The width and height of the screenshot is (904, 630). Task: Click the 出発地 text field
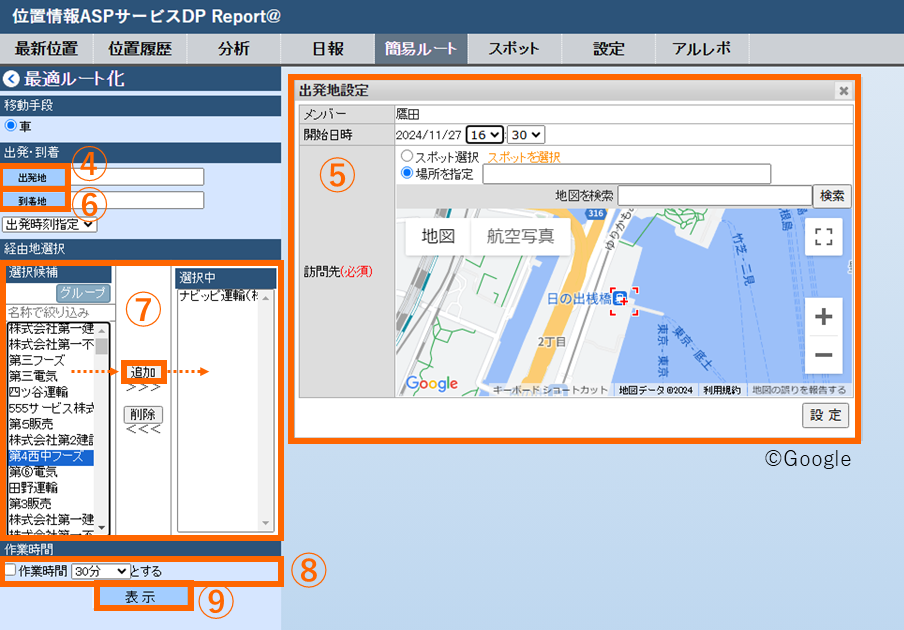pos(137,177)
